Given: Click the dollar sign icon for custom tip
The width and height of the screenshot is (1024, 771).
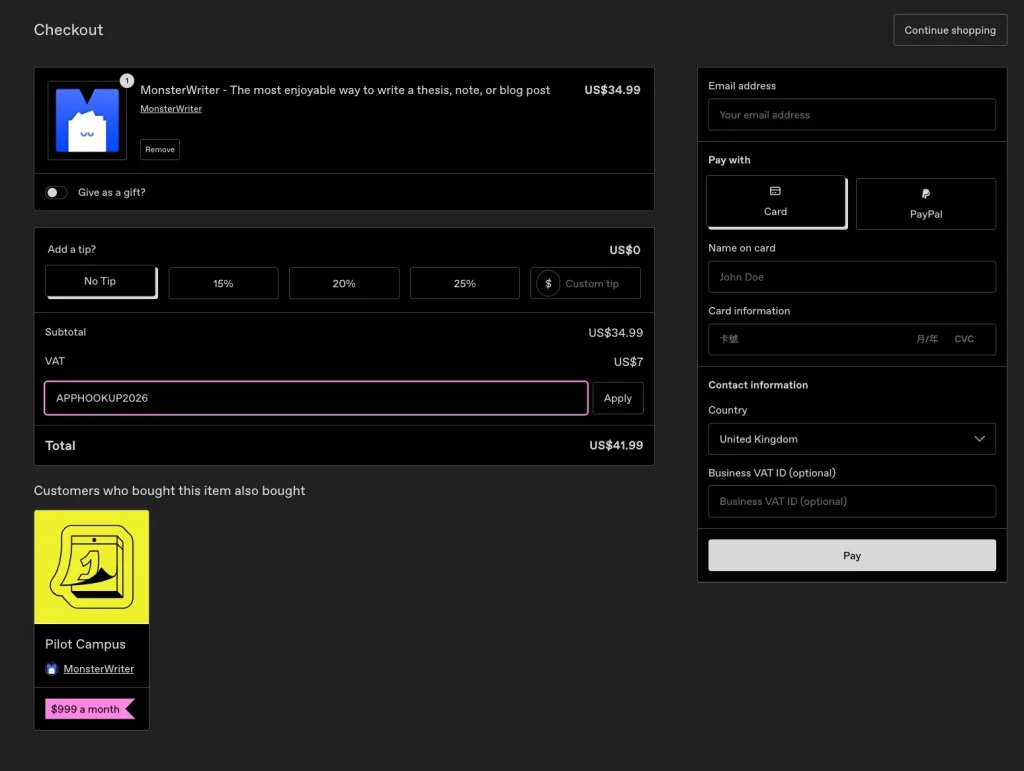Looking at the screenshot, I should coord(548,283).
